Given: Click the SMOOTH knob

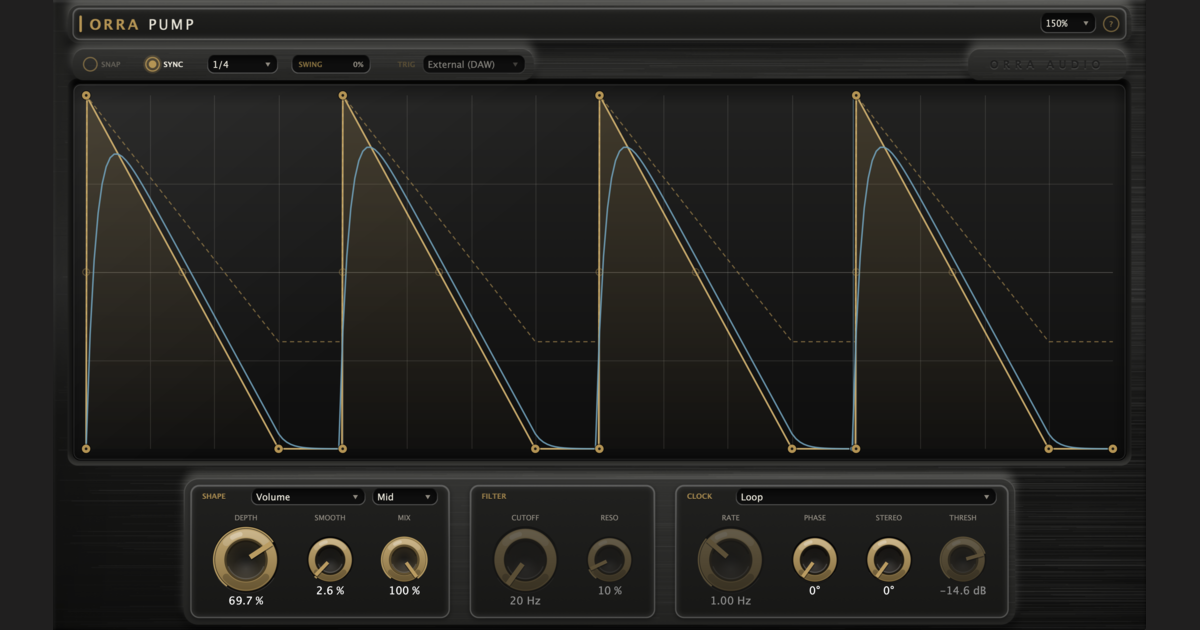Looking at the screenshot, I should [x=330, y=560].
